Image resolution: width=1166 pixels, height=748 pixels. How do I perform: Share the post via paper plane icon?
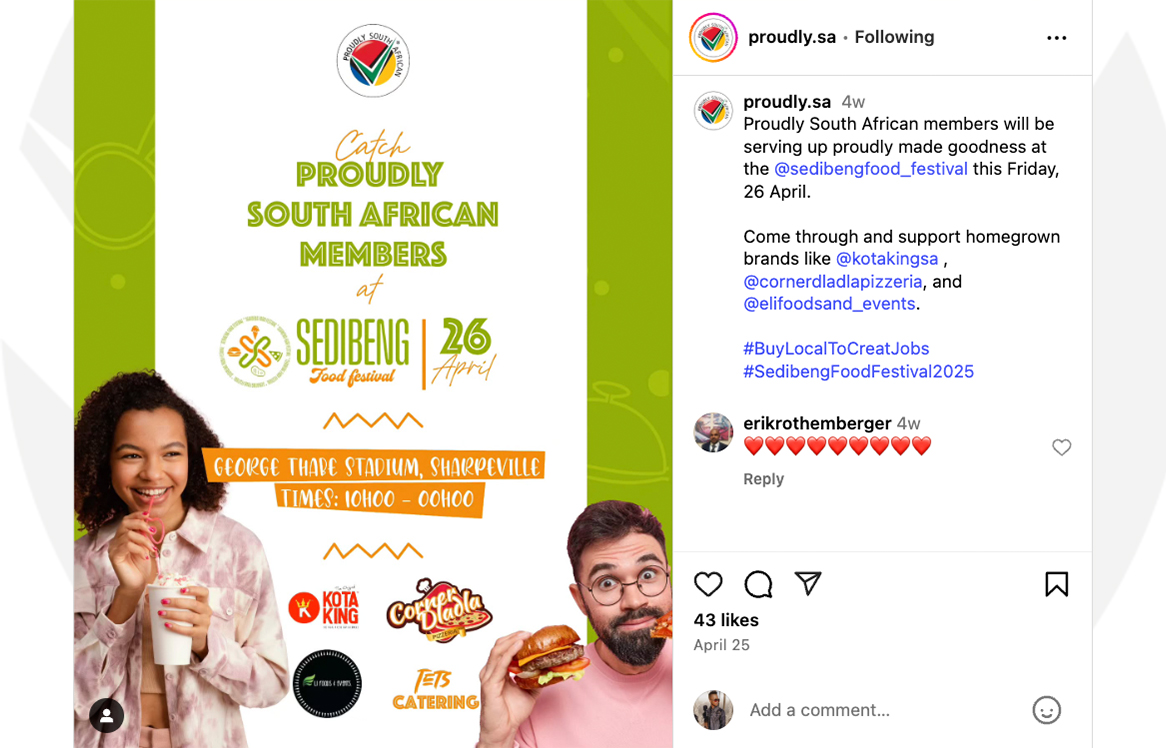click(808, 584)
